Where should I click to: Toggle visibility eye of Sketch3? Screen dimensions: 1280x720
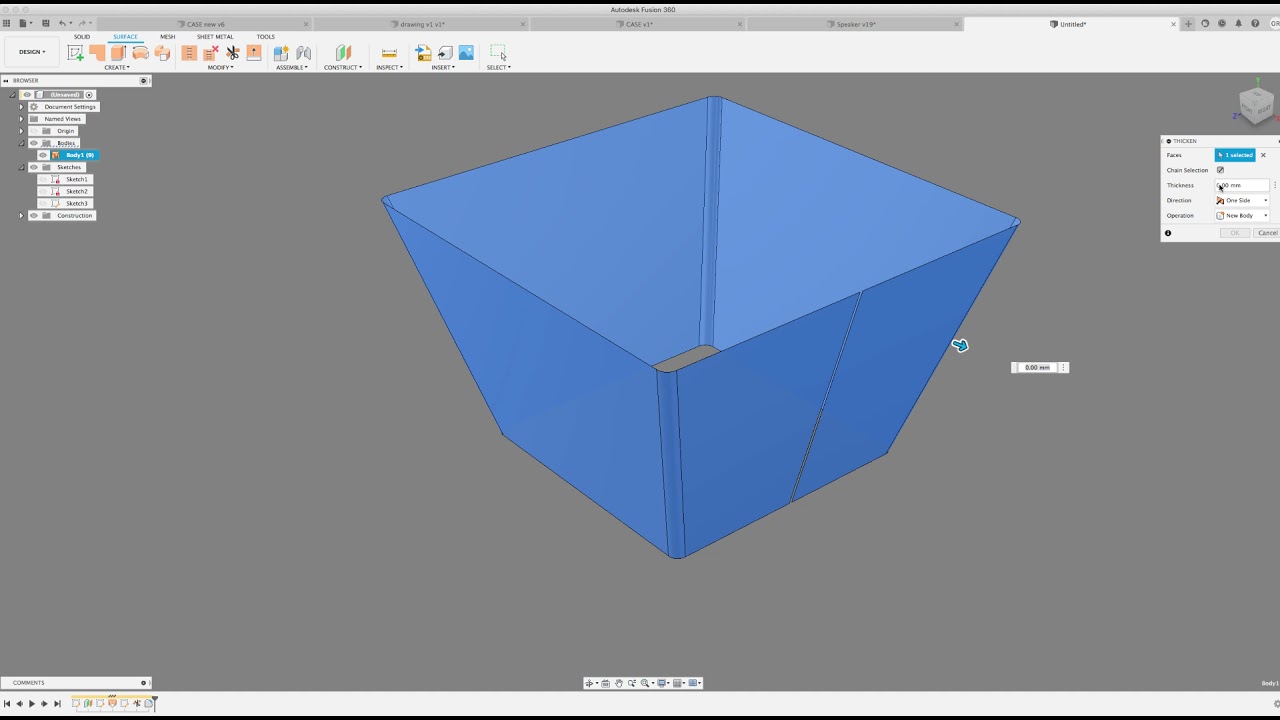(43, 203)
